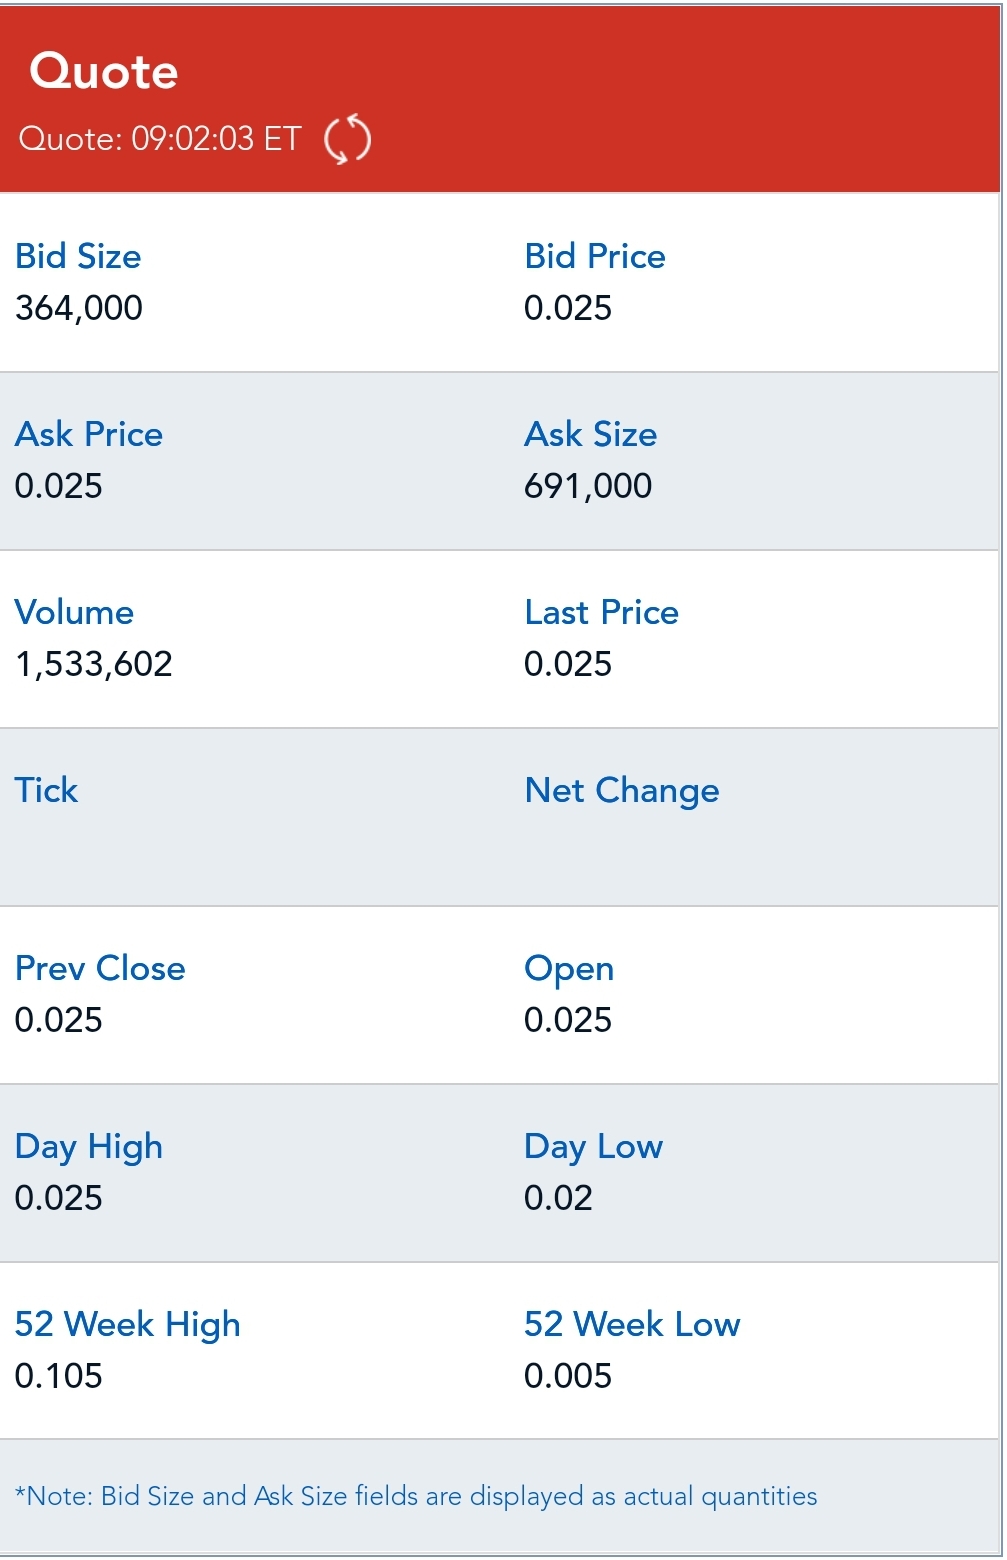Click the Ask Size label

(x=591, y=435)
